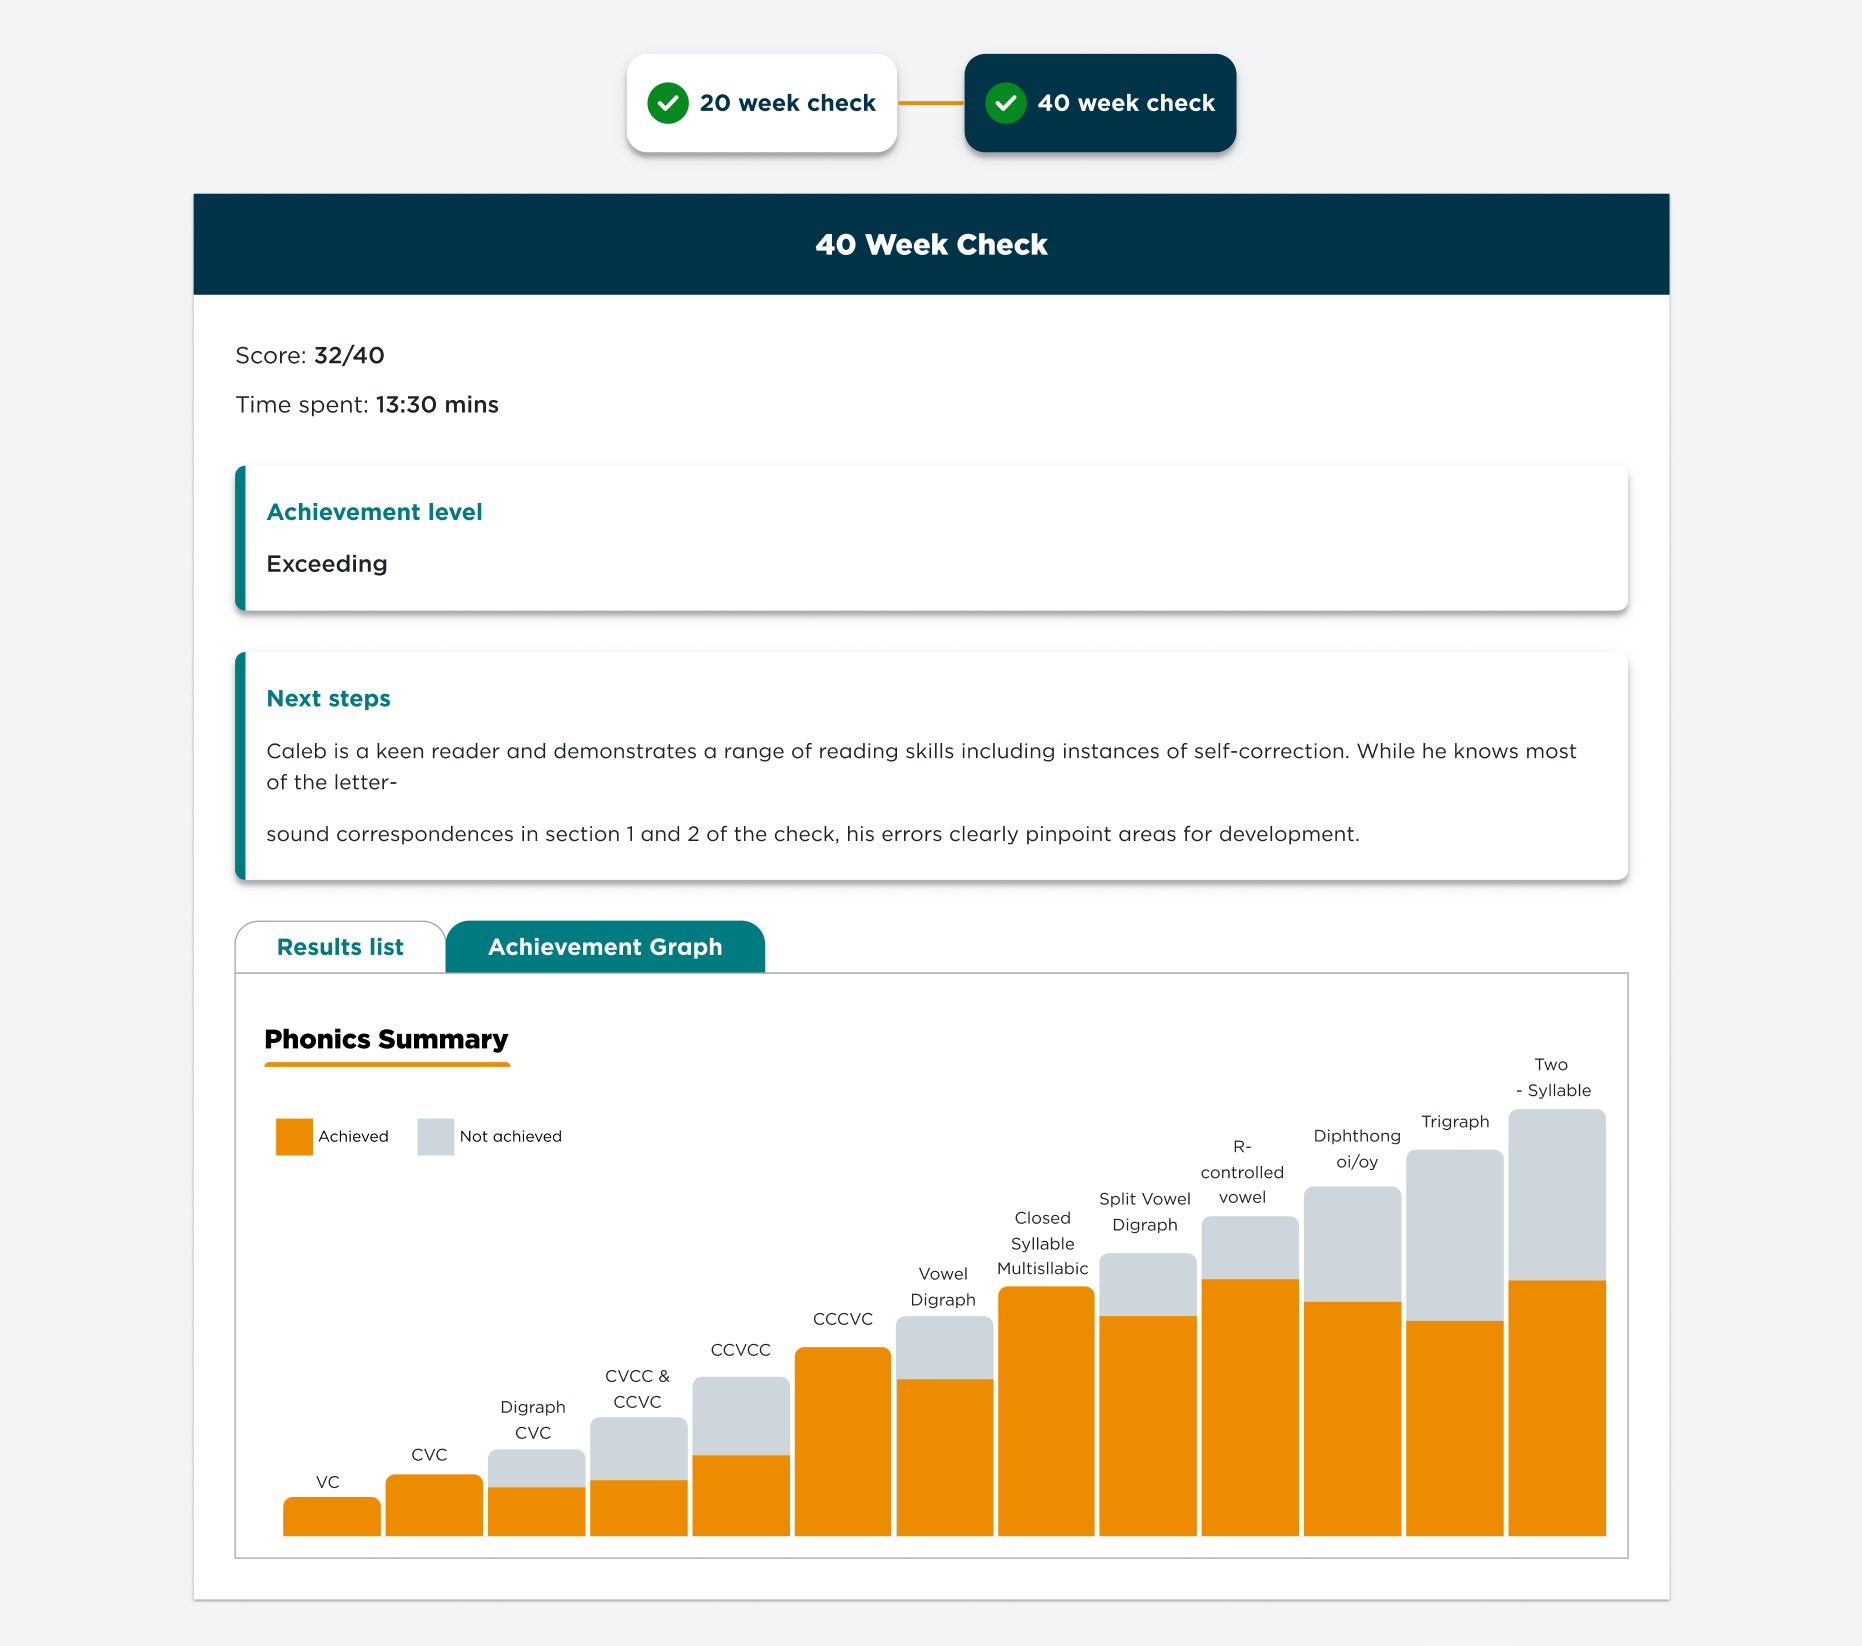Click the CVC orange bar

pos(434,1505)
